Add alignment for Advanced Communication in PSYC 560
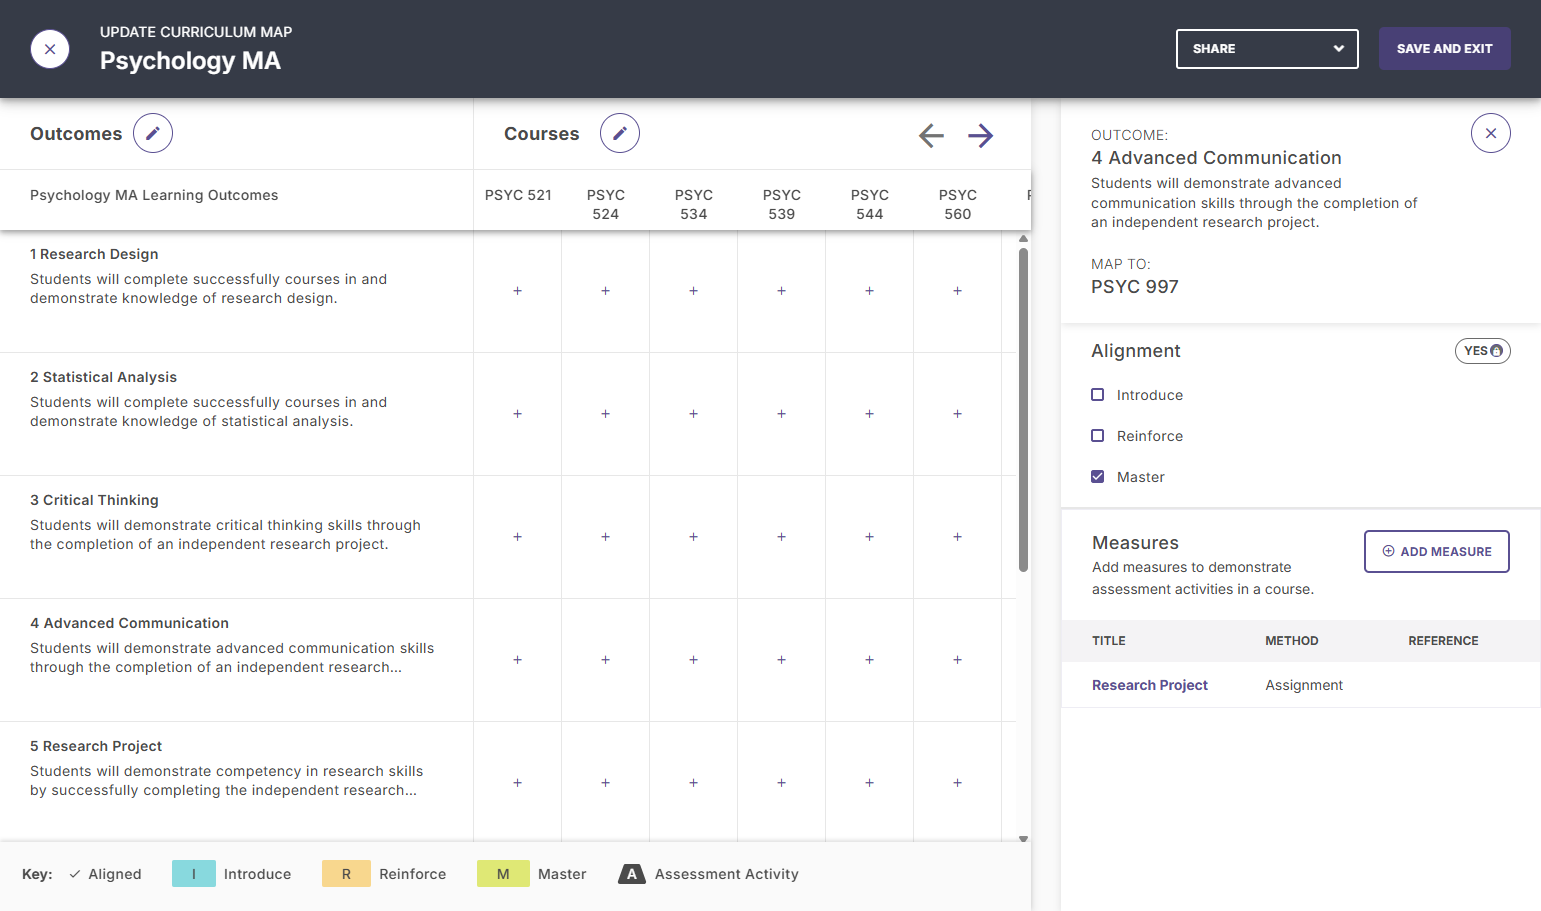The width and height of the screenshot is (1541, 911). [x=957, y=660]
